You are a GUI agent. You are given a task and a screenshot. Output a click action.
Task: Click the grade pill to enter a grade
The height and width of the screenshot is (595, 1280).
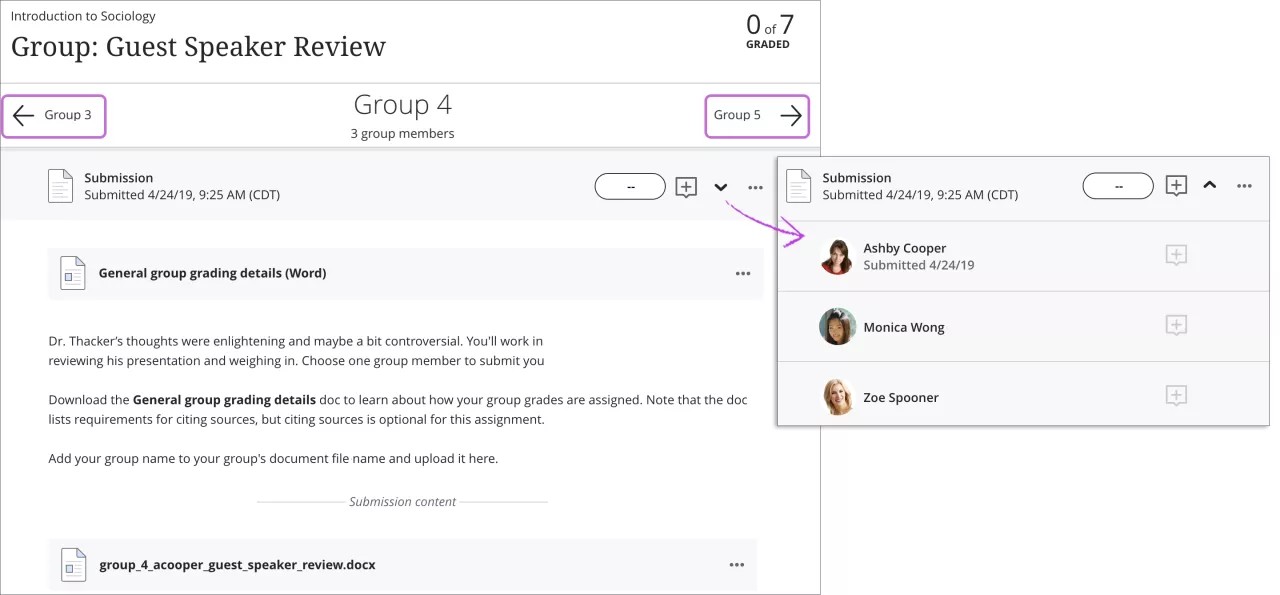630,186
